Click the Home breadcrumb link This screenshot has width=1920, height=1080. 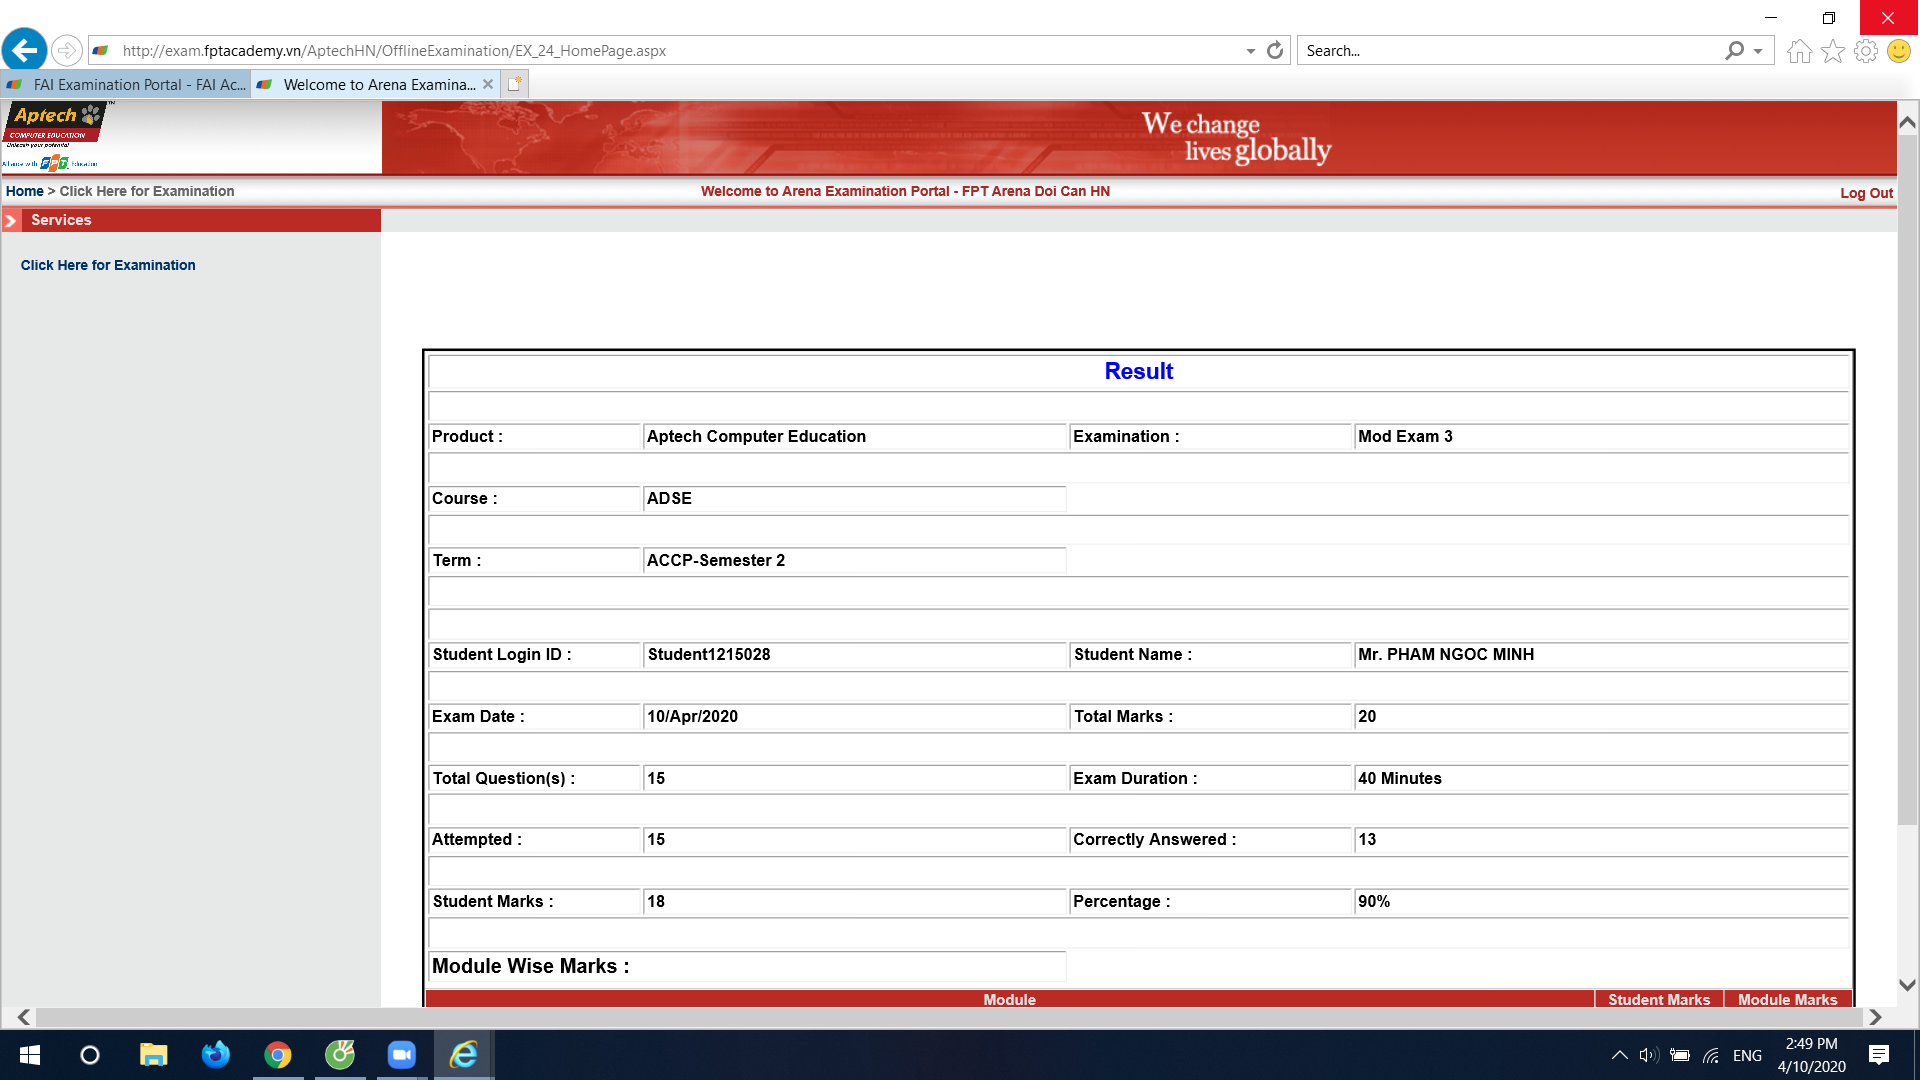[24, 191]
